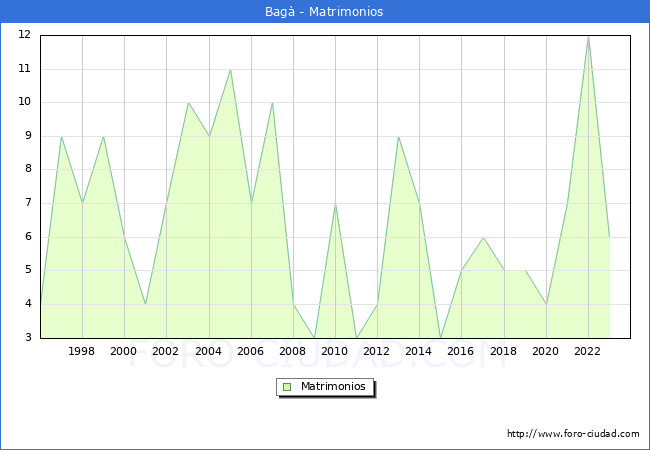This screenshot has width=650, height=450.
Task: Click the 2008 x-axis label
Action: tap(293, 351)
